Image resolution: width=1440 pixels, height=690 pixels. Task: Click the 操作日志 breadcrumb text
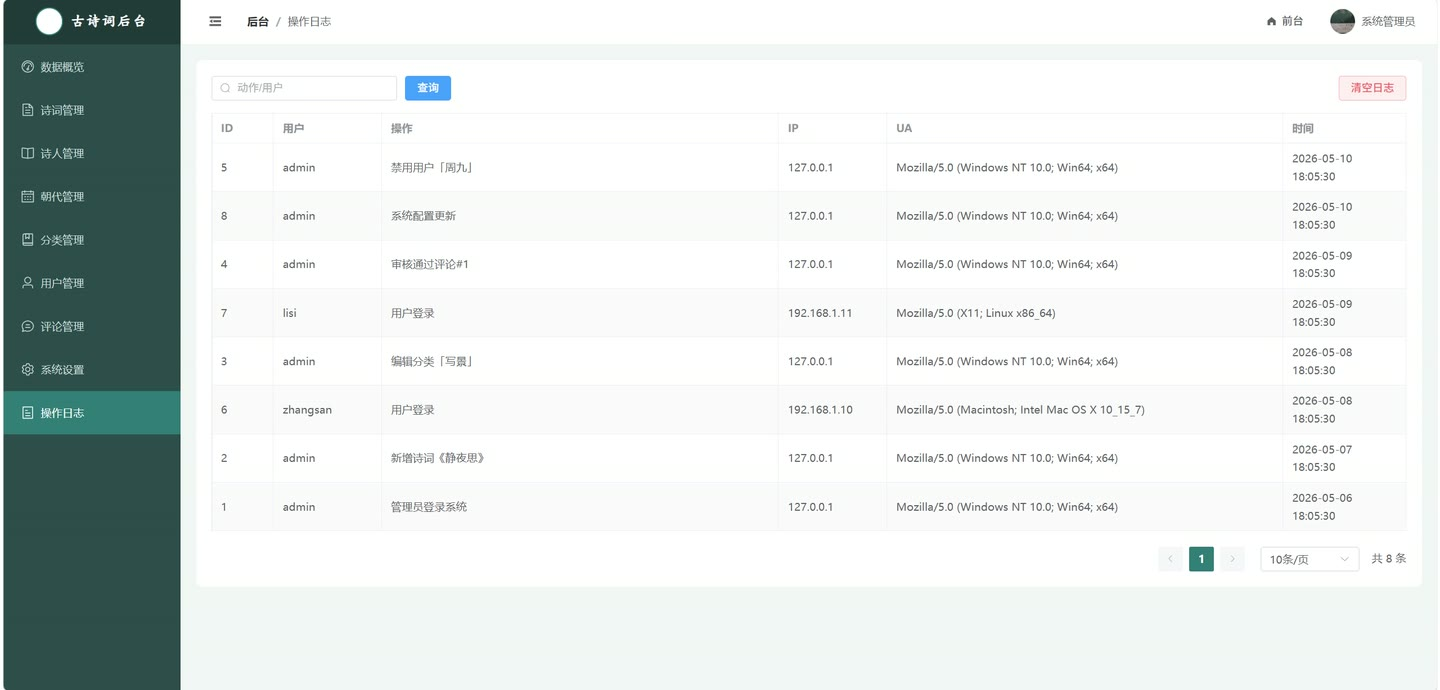[x=309, y=21]
